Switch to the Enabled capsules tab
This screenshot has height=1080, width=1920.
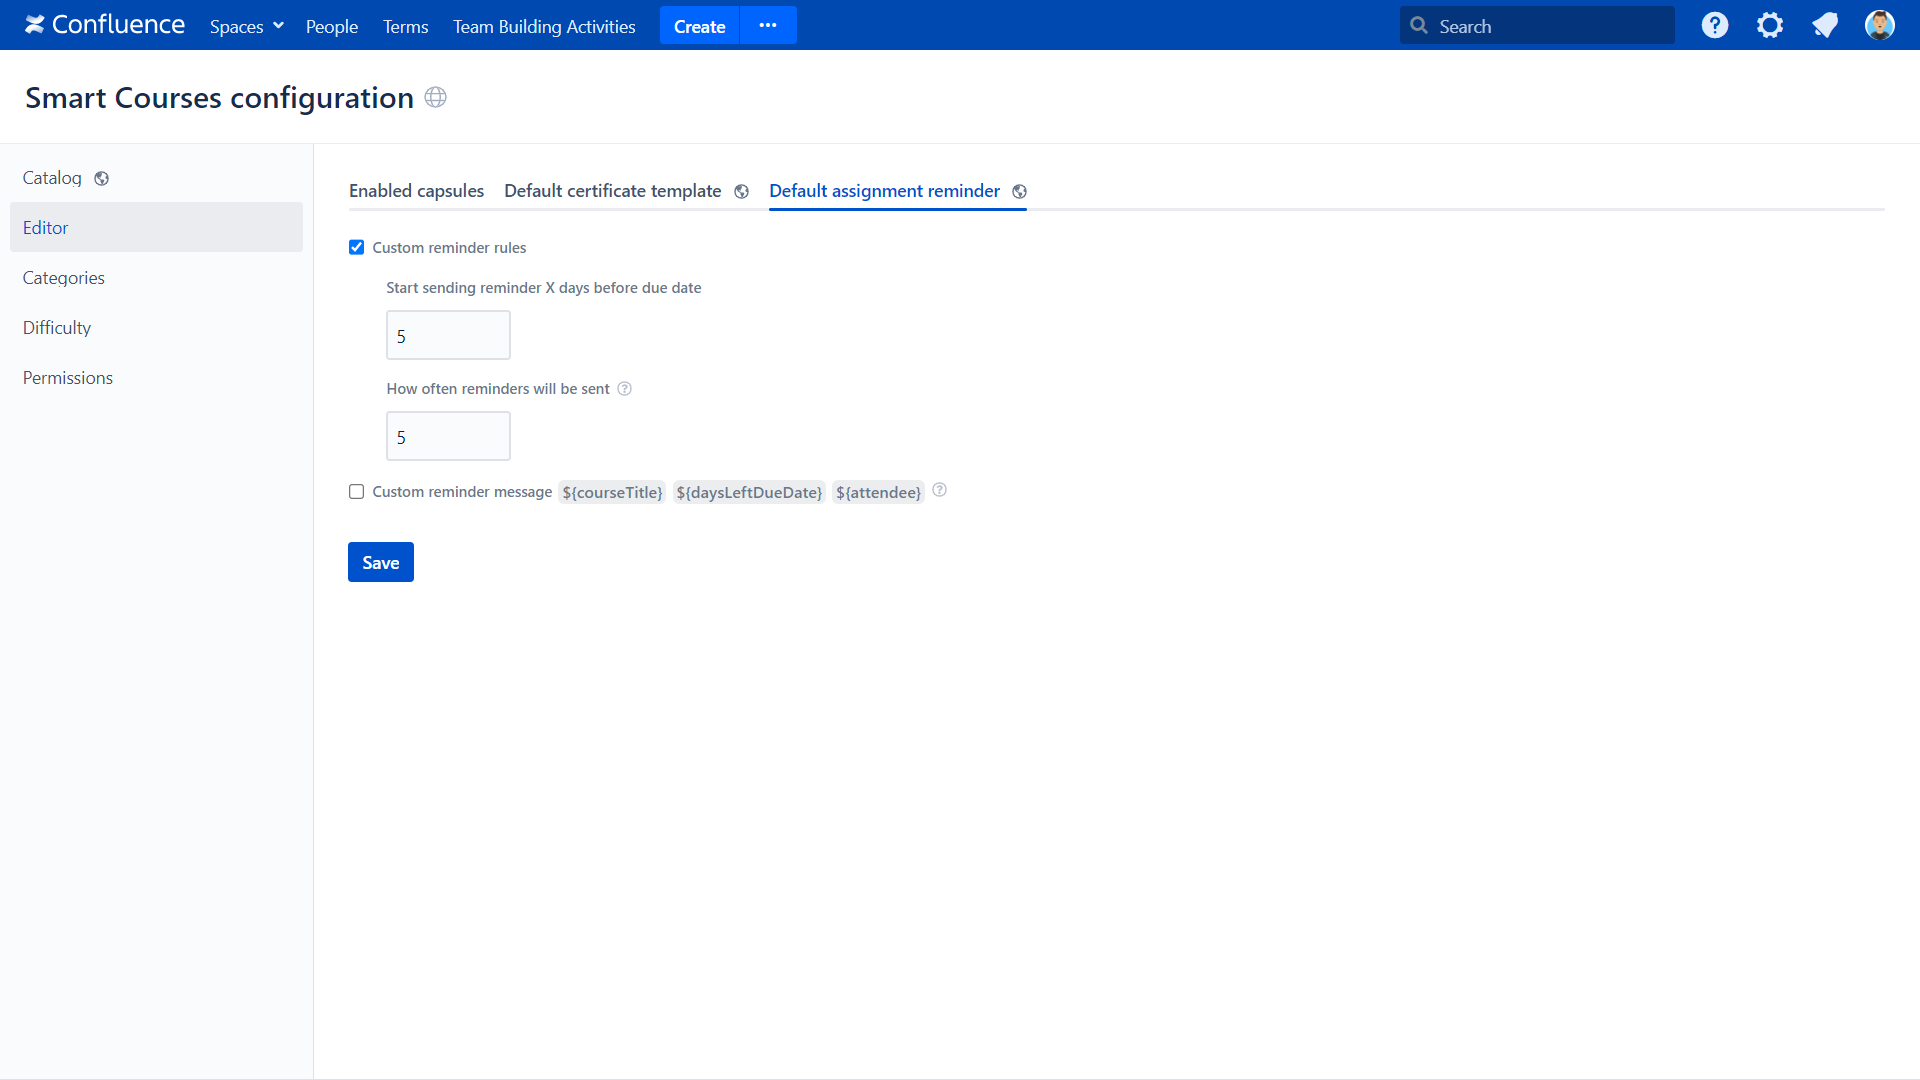(416, 190)
